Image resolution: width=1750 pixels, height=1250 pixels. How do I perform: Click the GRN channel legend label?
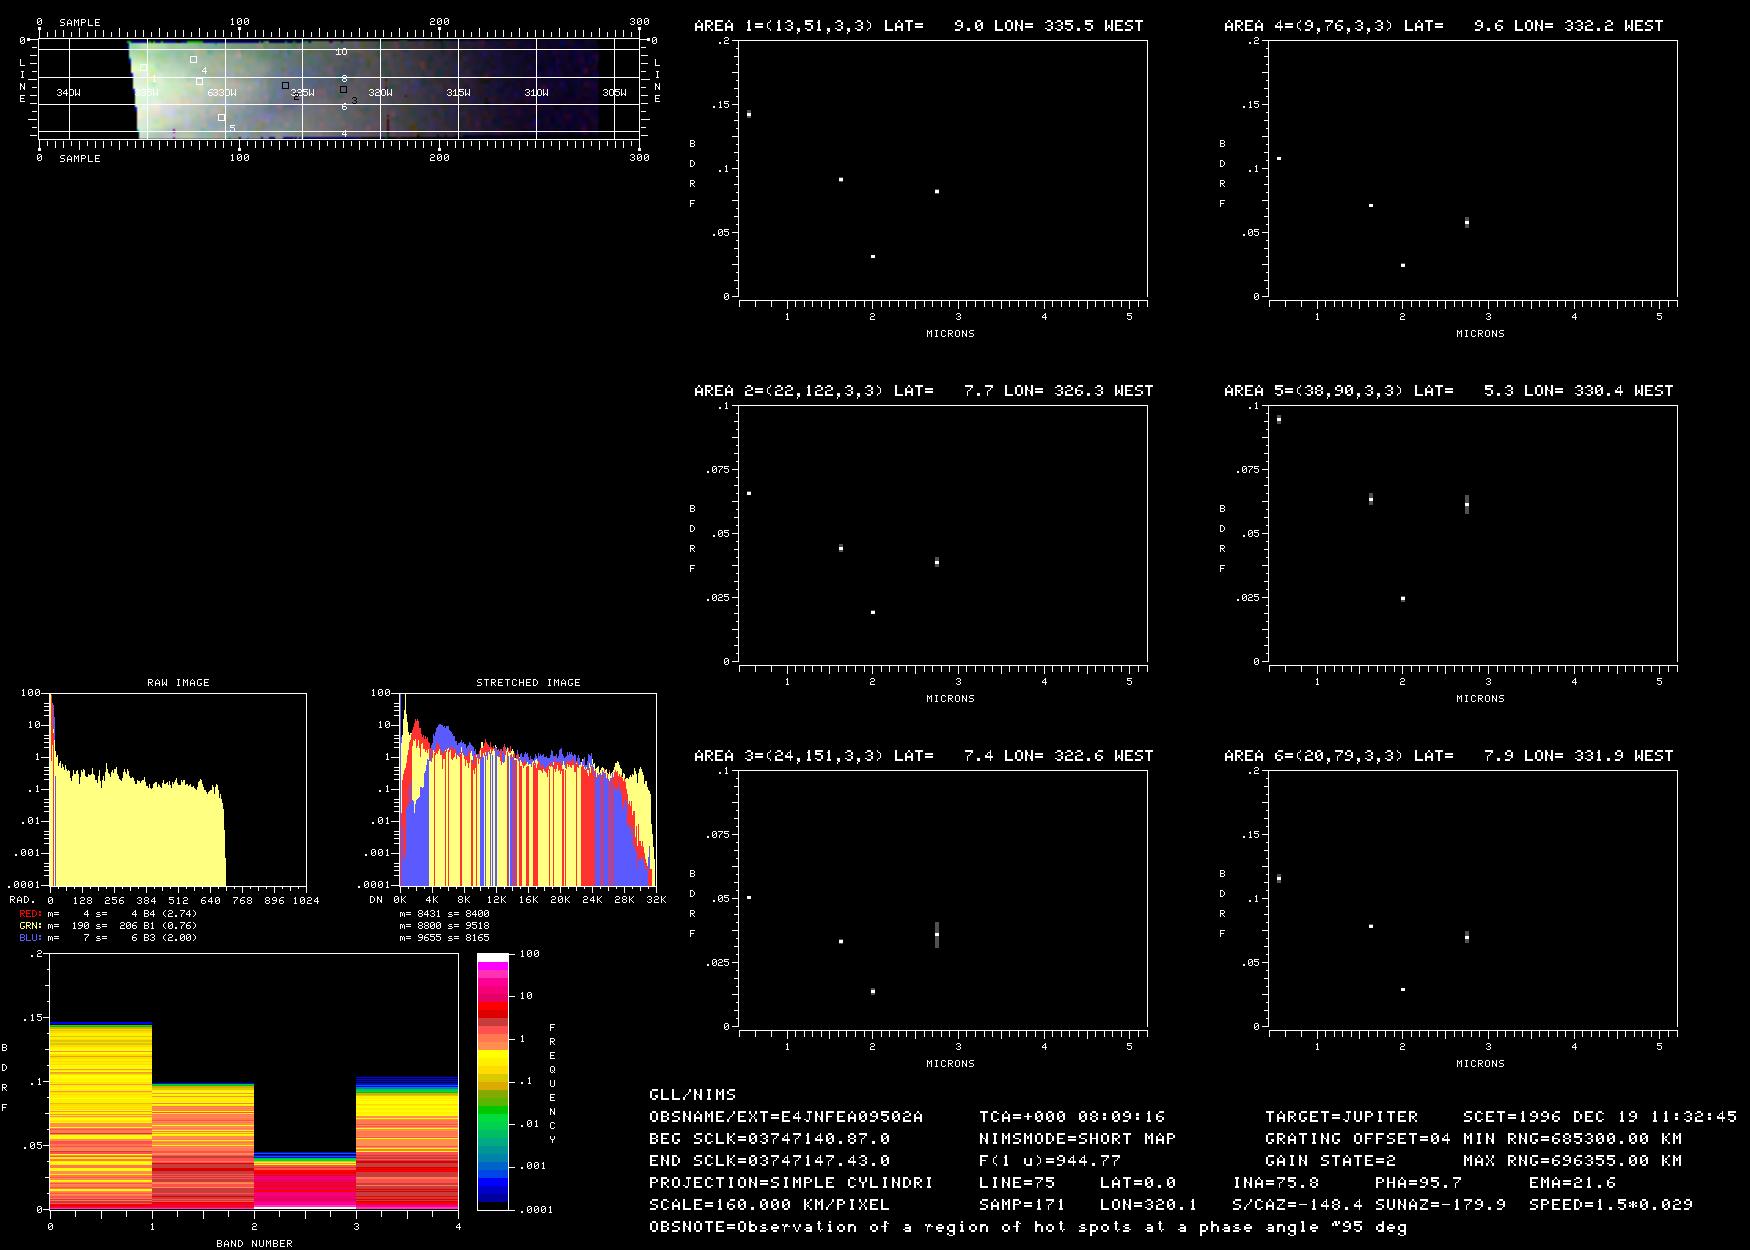tap(30, 926)
